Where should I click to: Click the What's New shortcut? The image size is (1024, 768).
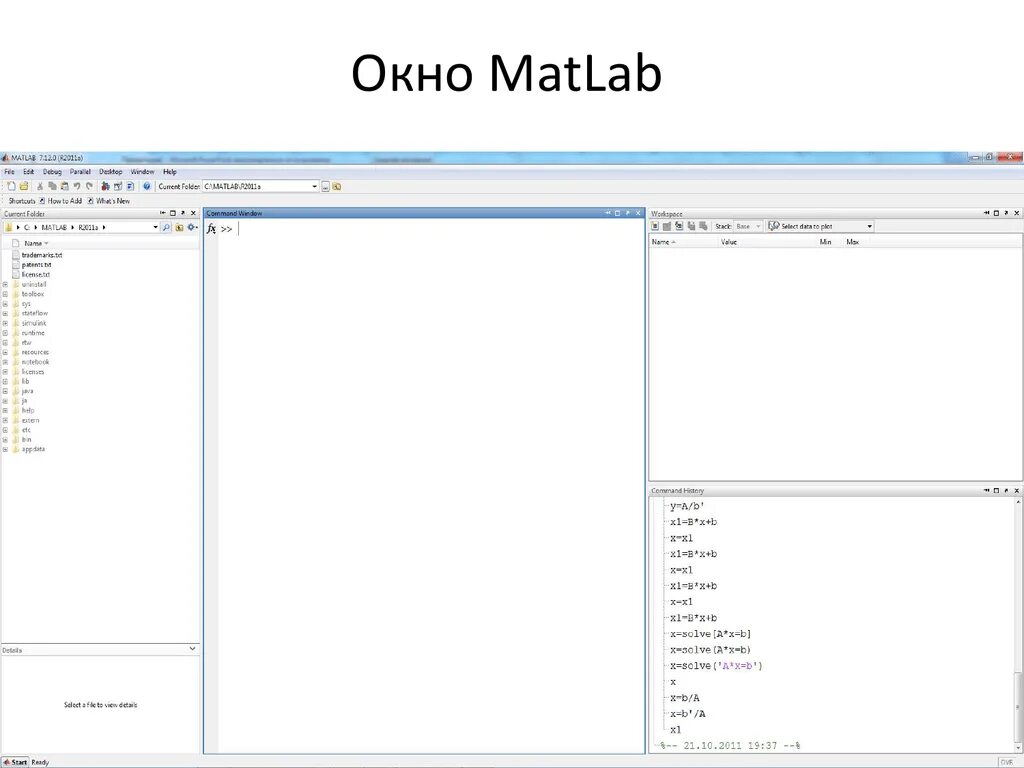pyautogui.click(x=108, y=201)
